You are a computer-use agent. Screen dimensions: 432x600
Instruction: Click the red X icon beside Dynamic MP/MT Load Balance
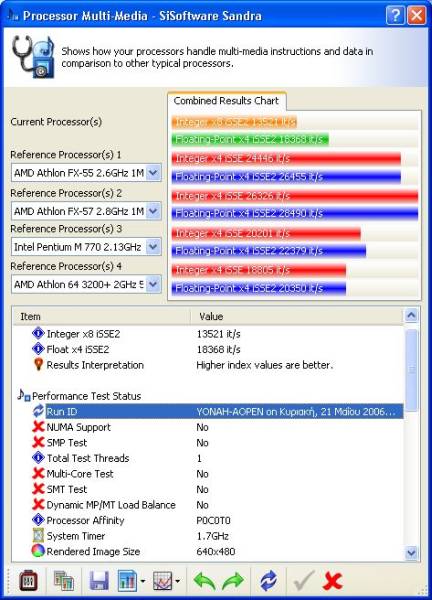click(38, 504)
